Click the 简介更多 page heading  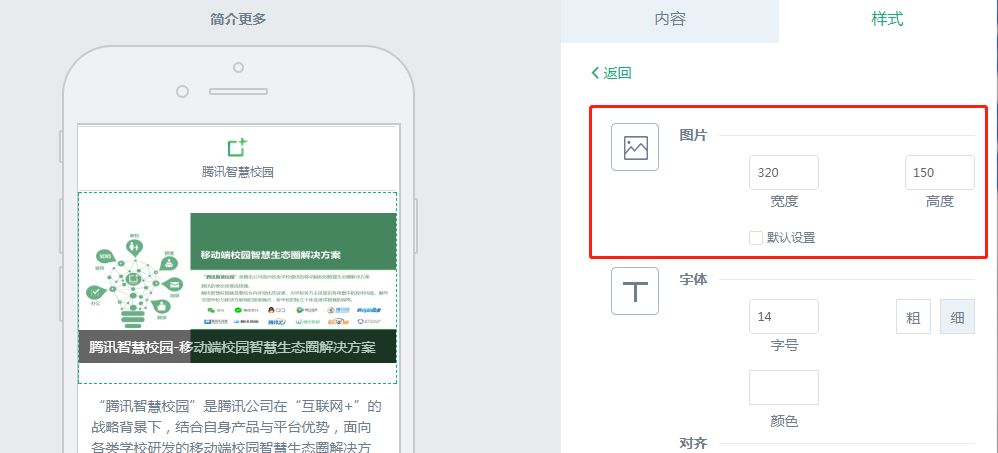(x=238, y=20)
